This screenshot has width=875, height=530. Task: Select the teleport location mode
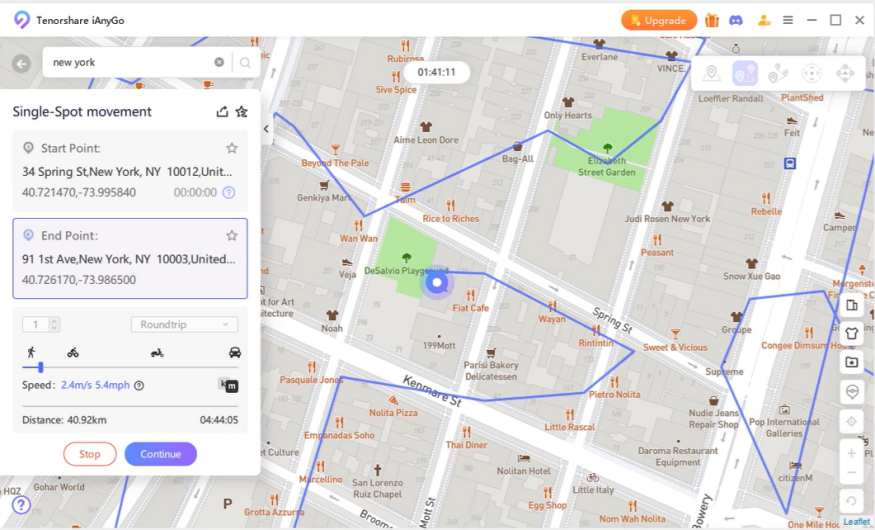click(711, 73)
